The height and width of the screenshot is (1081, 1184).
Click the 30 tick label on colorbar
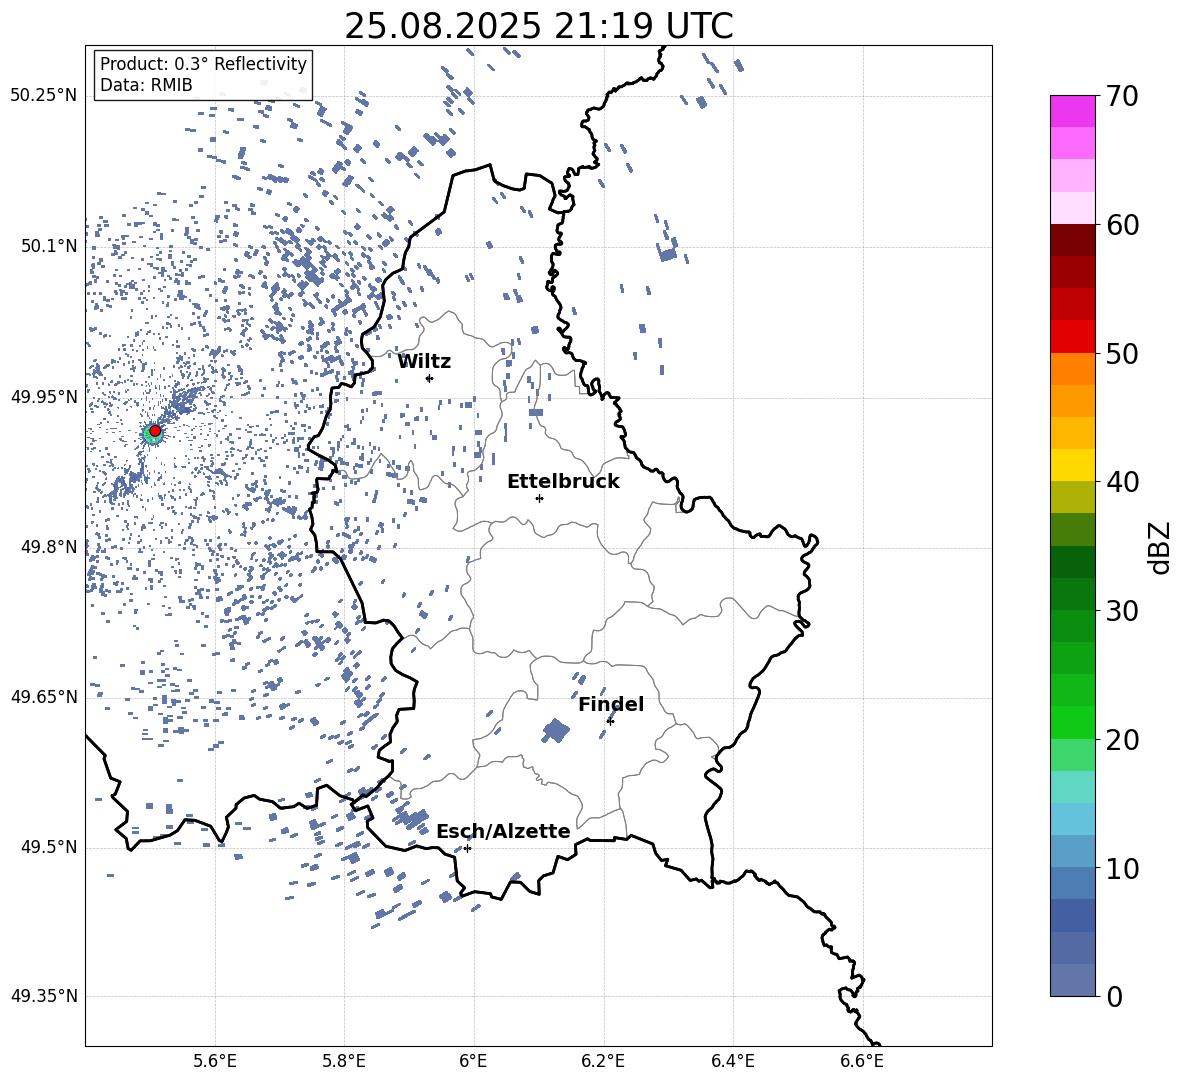tap(1122, 611)
